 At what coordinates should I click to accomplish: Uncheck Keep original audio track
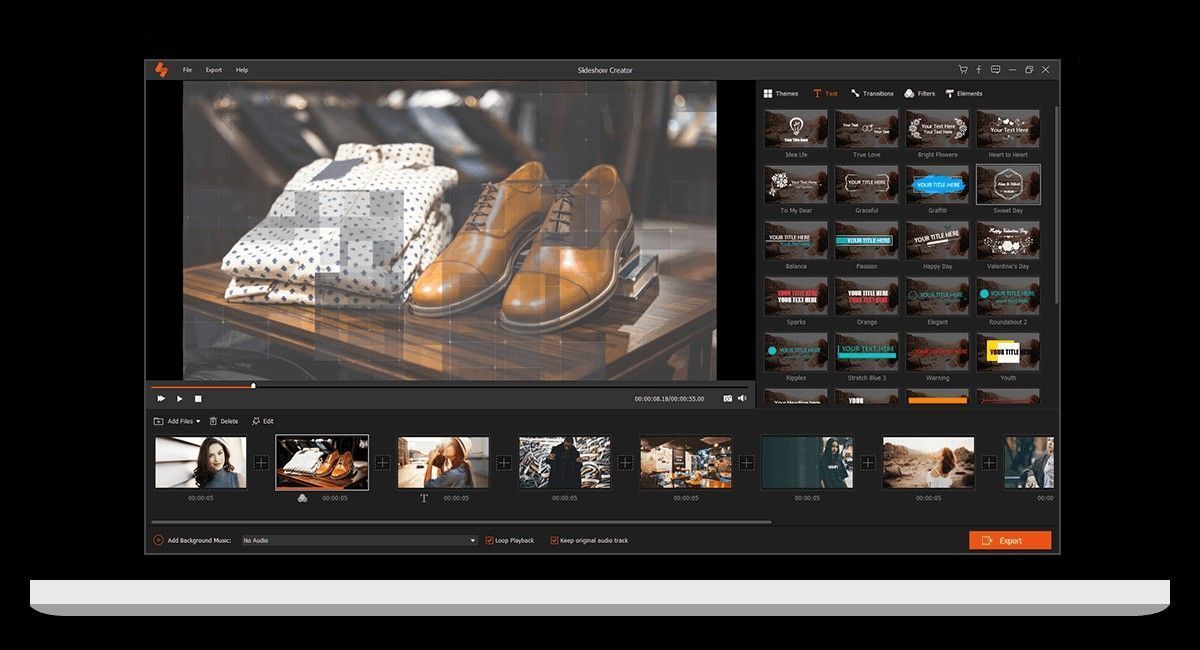[554, 540]
